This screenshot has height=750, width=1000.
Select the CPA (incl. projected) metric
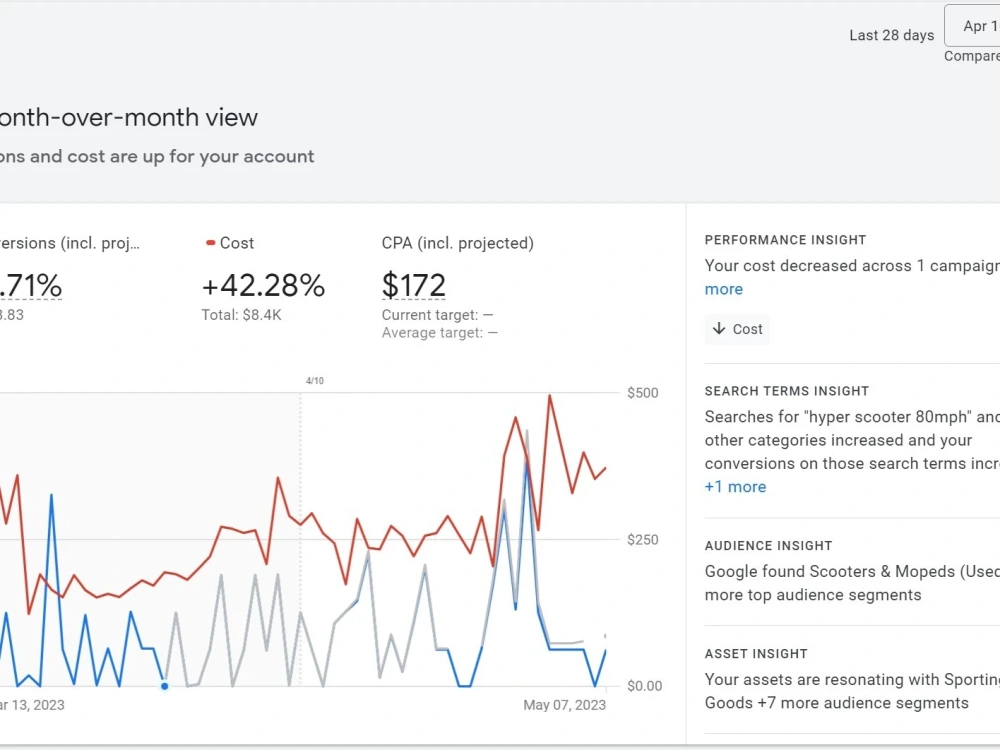pos(457,243)
